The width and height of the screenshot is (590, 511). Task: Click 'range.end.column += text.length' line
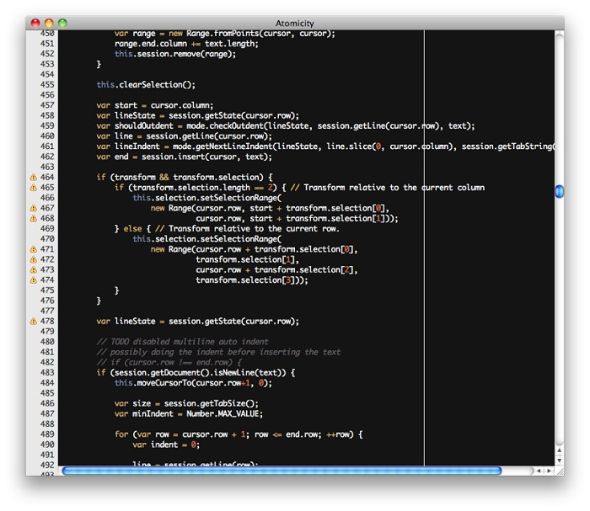coord(187,44)
